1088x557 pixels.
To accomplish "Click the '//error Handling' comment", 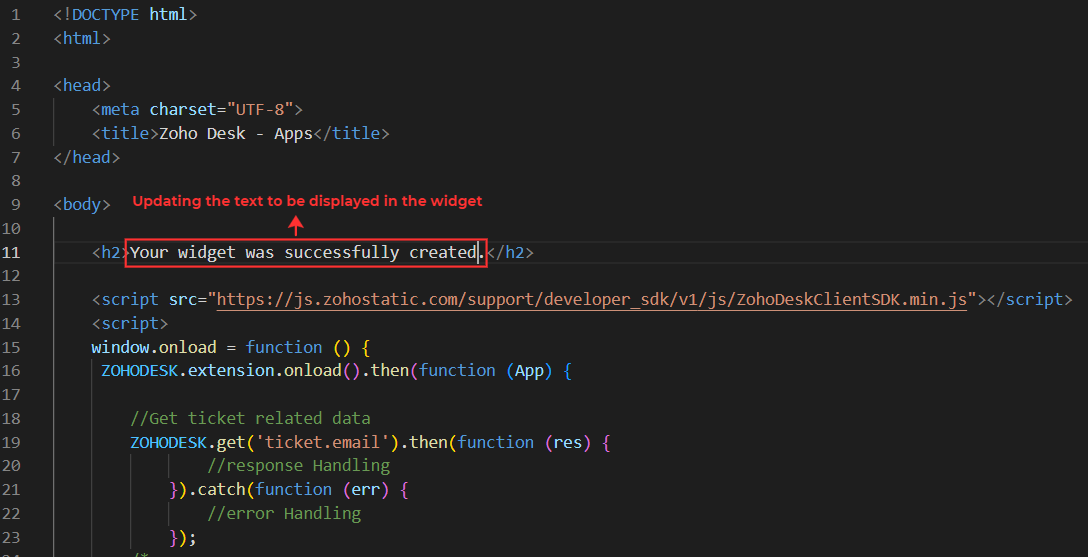I will click(x=284, y=513).
